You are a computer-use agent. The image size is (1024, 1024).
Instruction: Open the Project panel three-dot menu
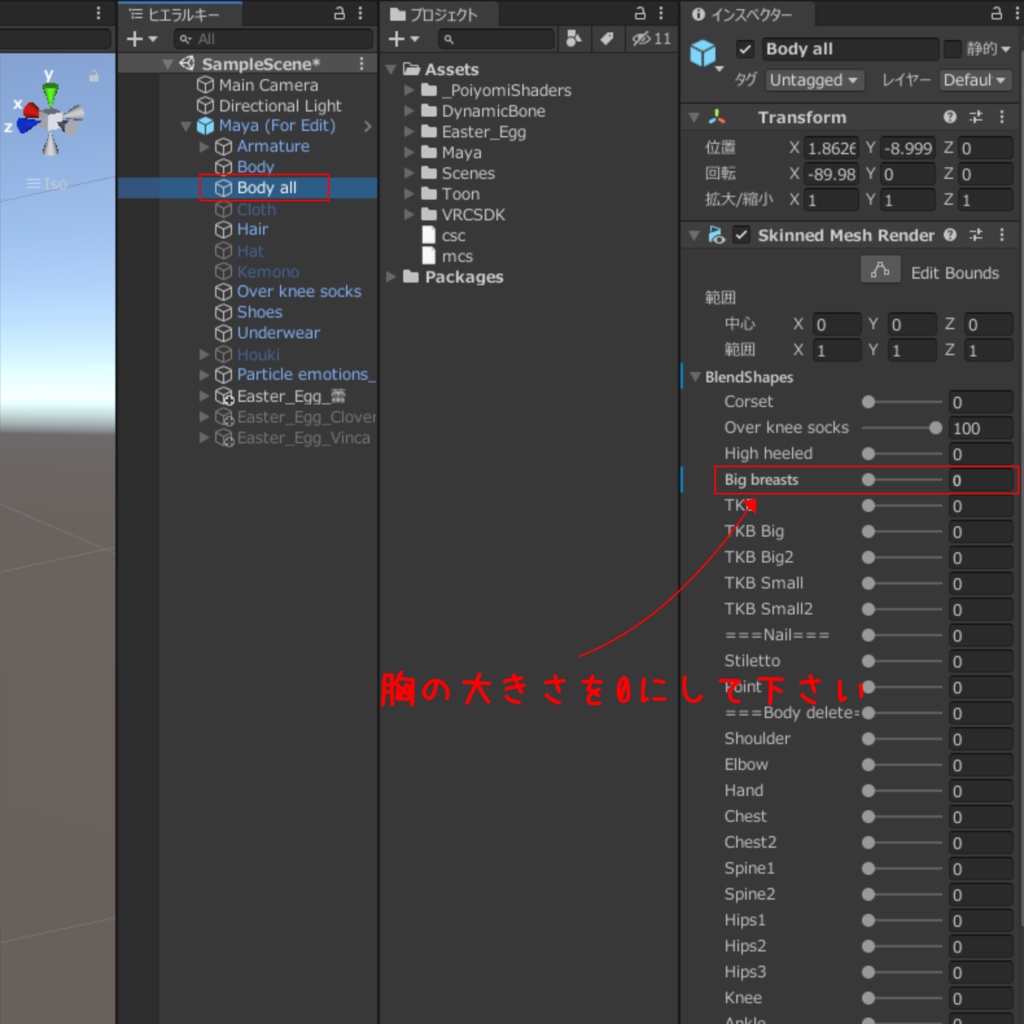661,13
